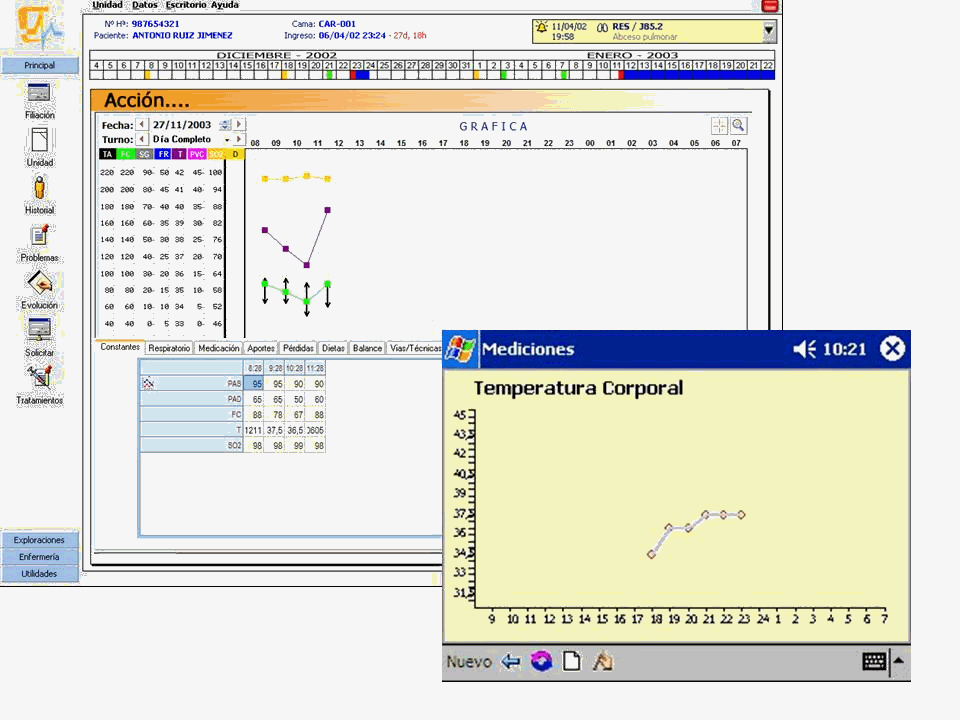960x720 pixels.
Task: Toggle the TA series legend button
Action: click(108, 154)
